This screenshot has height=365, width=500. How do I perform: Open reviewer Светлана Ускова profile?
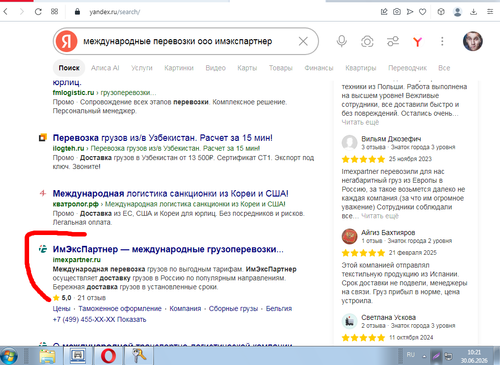pos(389,317)
